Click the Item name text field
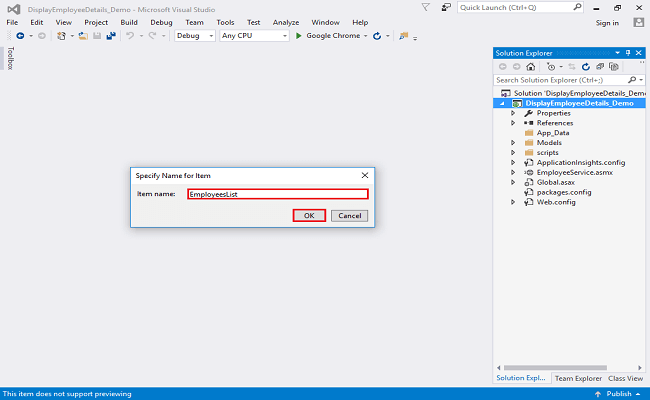The height and width of the screenshot is (400, 650). pos(278,194)
